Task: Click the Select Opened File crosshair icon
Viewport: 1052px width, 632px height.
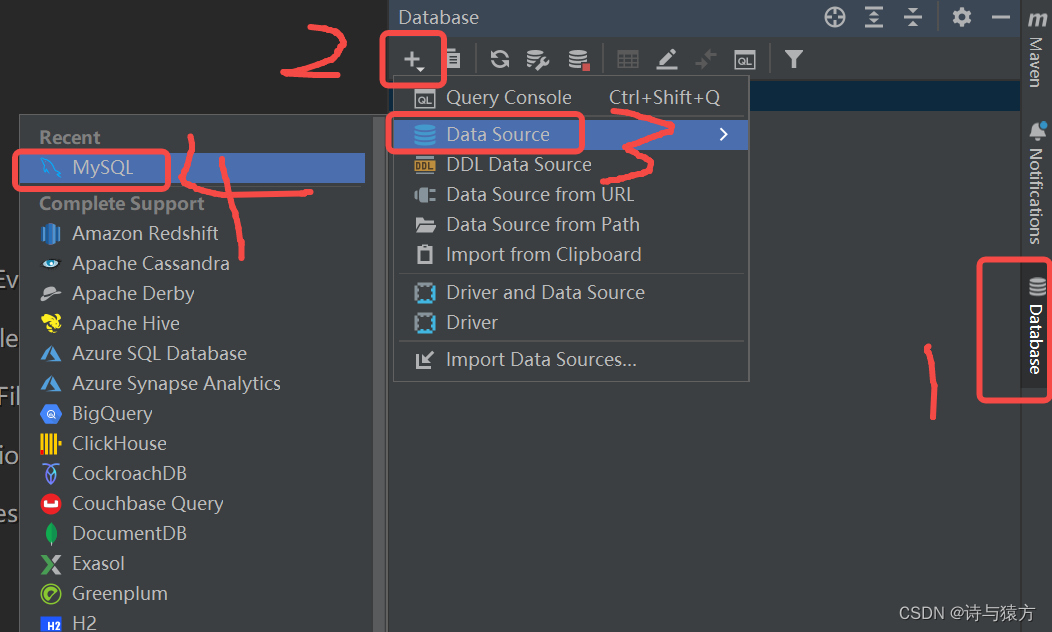Action: [835, 17]
